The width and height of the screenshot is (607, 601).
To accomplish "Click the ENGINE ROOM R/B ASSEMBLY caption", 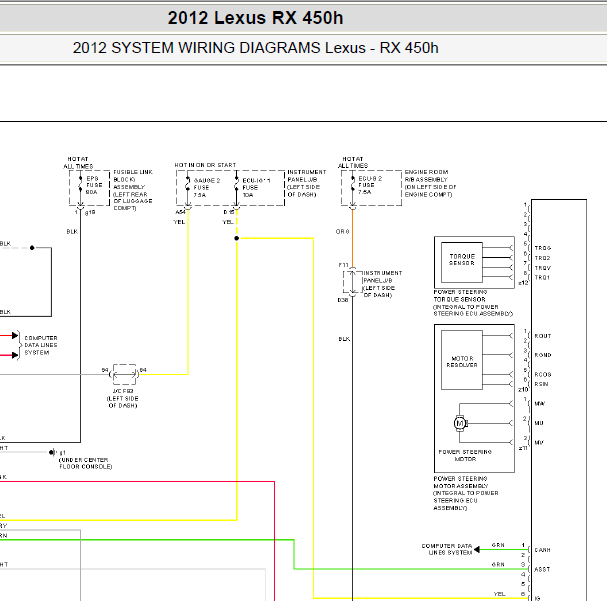I will click(x=430, y=183).
